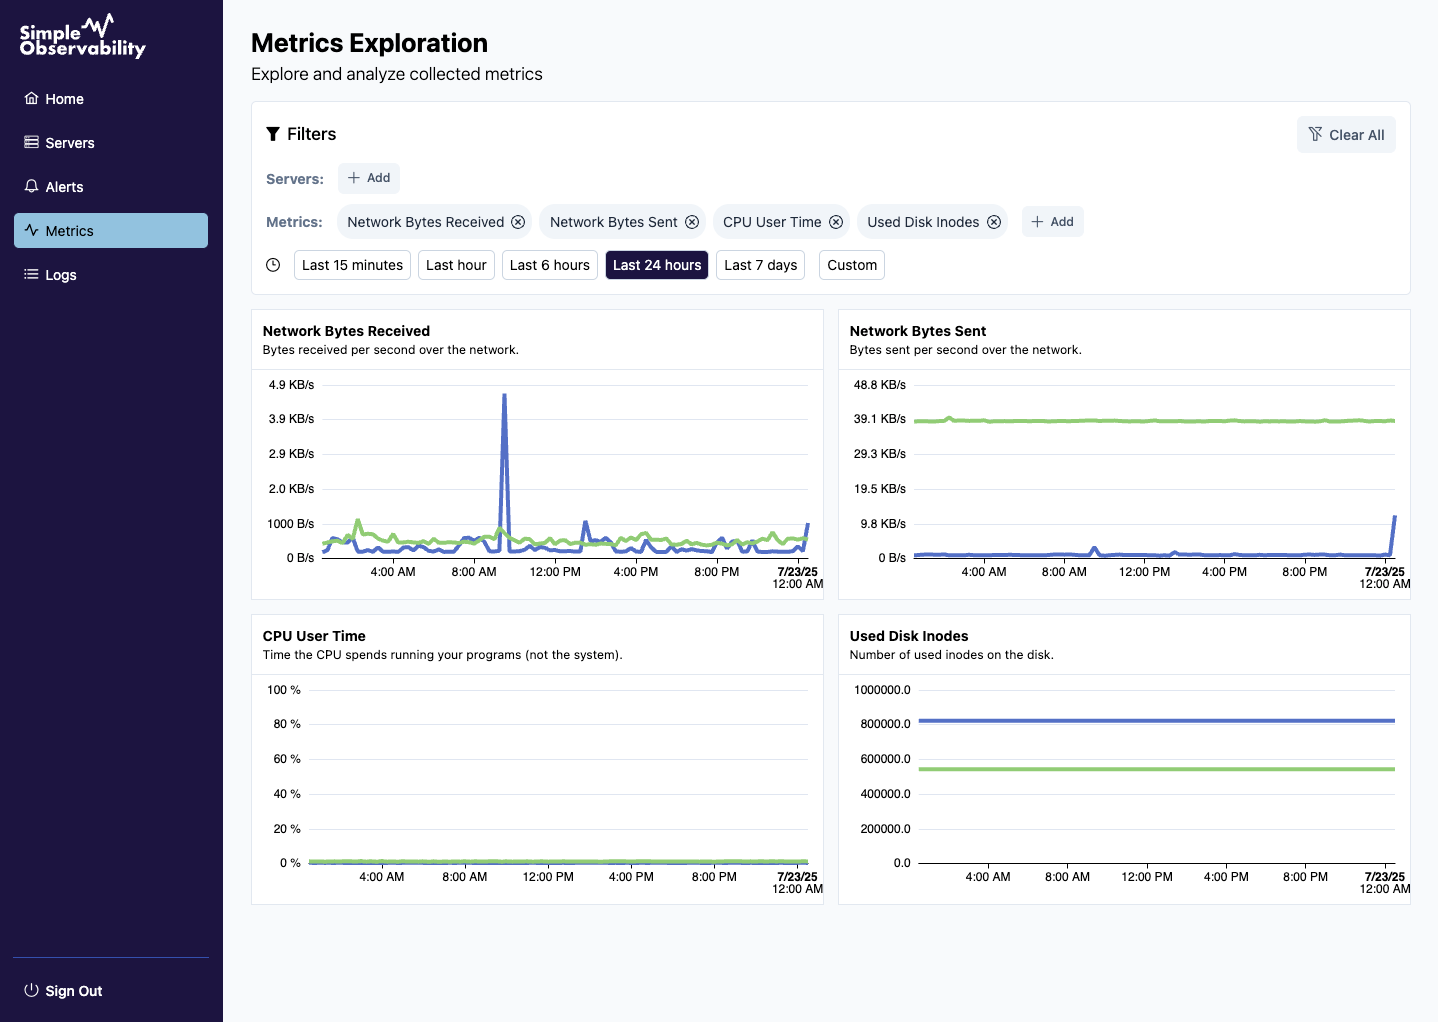Add another metric to the filters
This screenshot has height=1022, width=1438.
(1052, 222)
